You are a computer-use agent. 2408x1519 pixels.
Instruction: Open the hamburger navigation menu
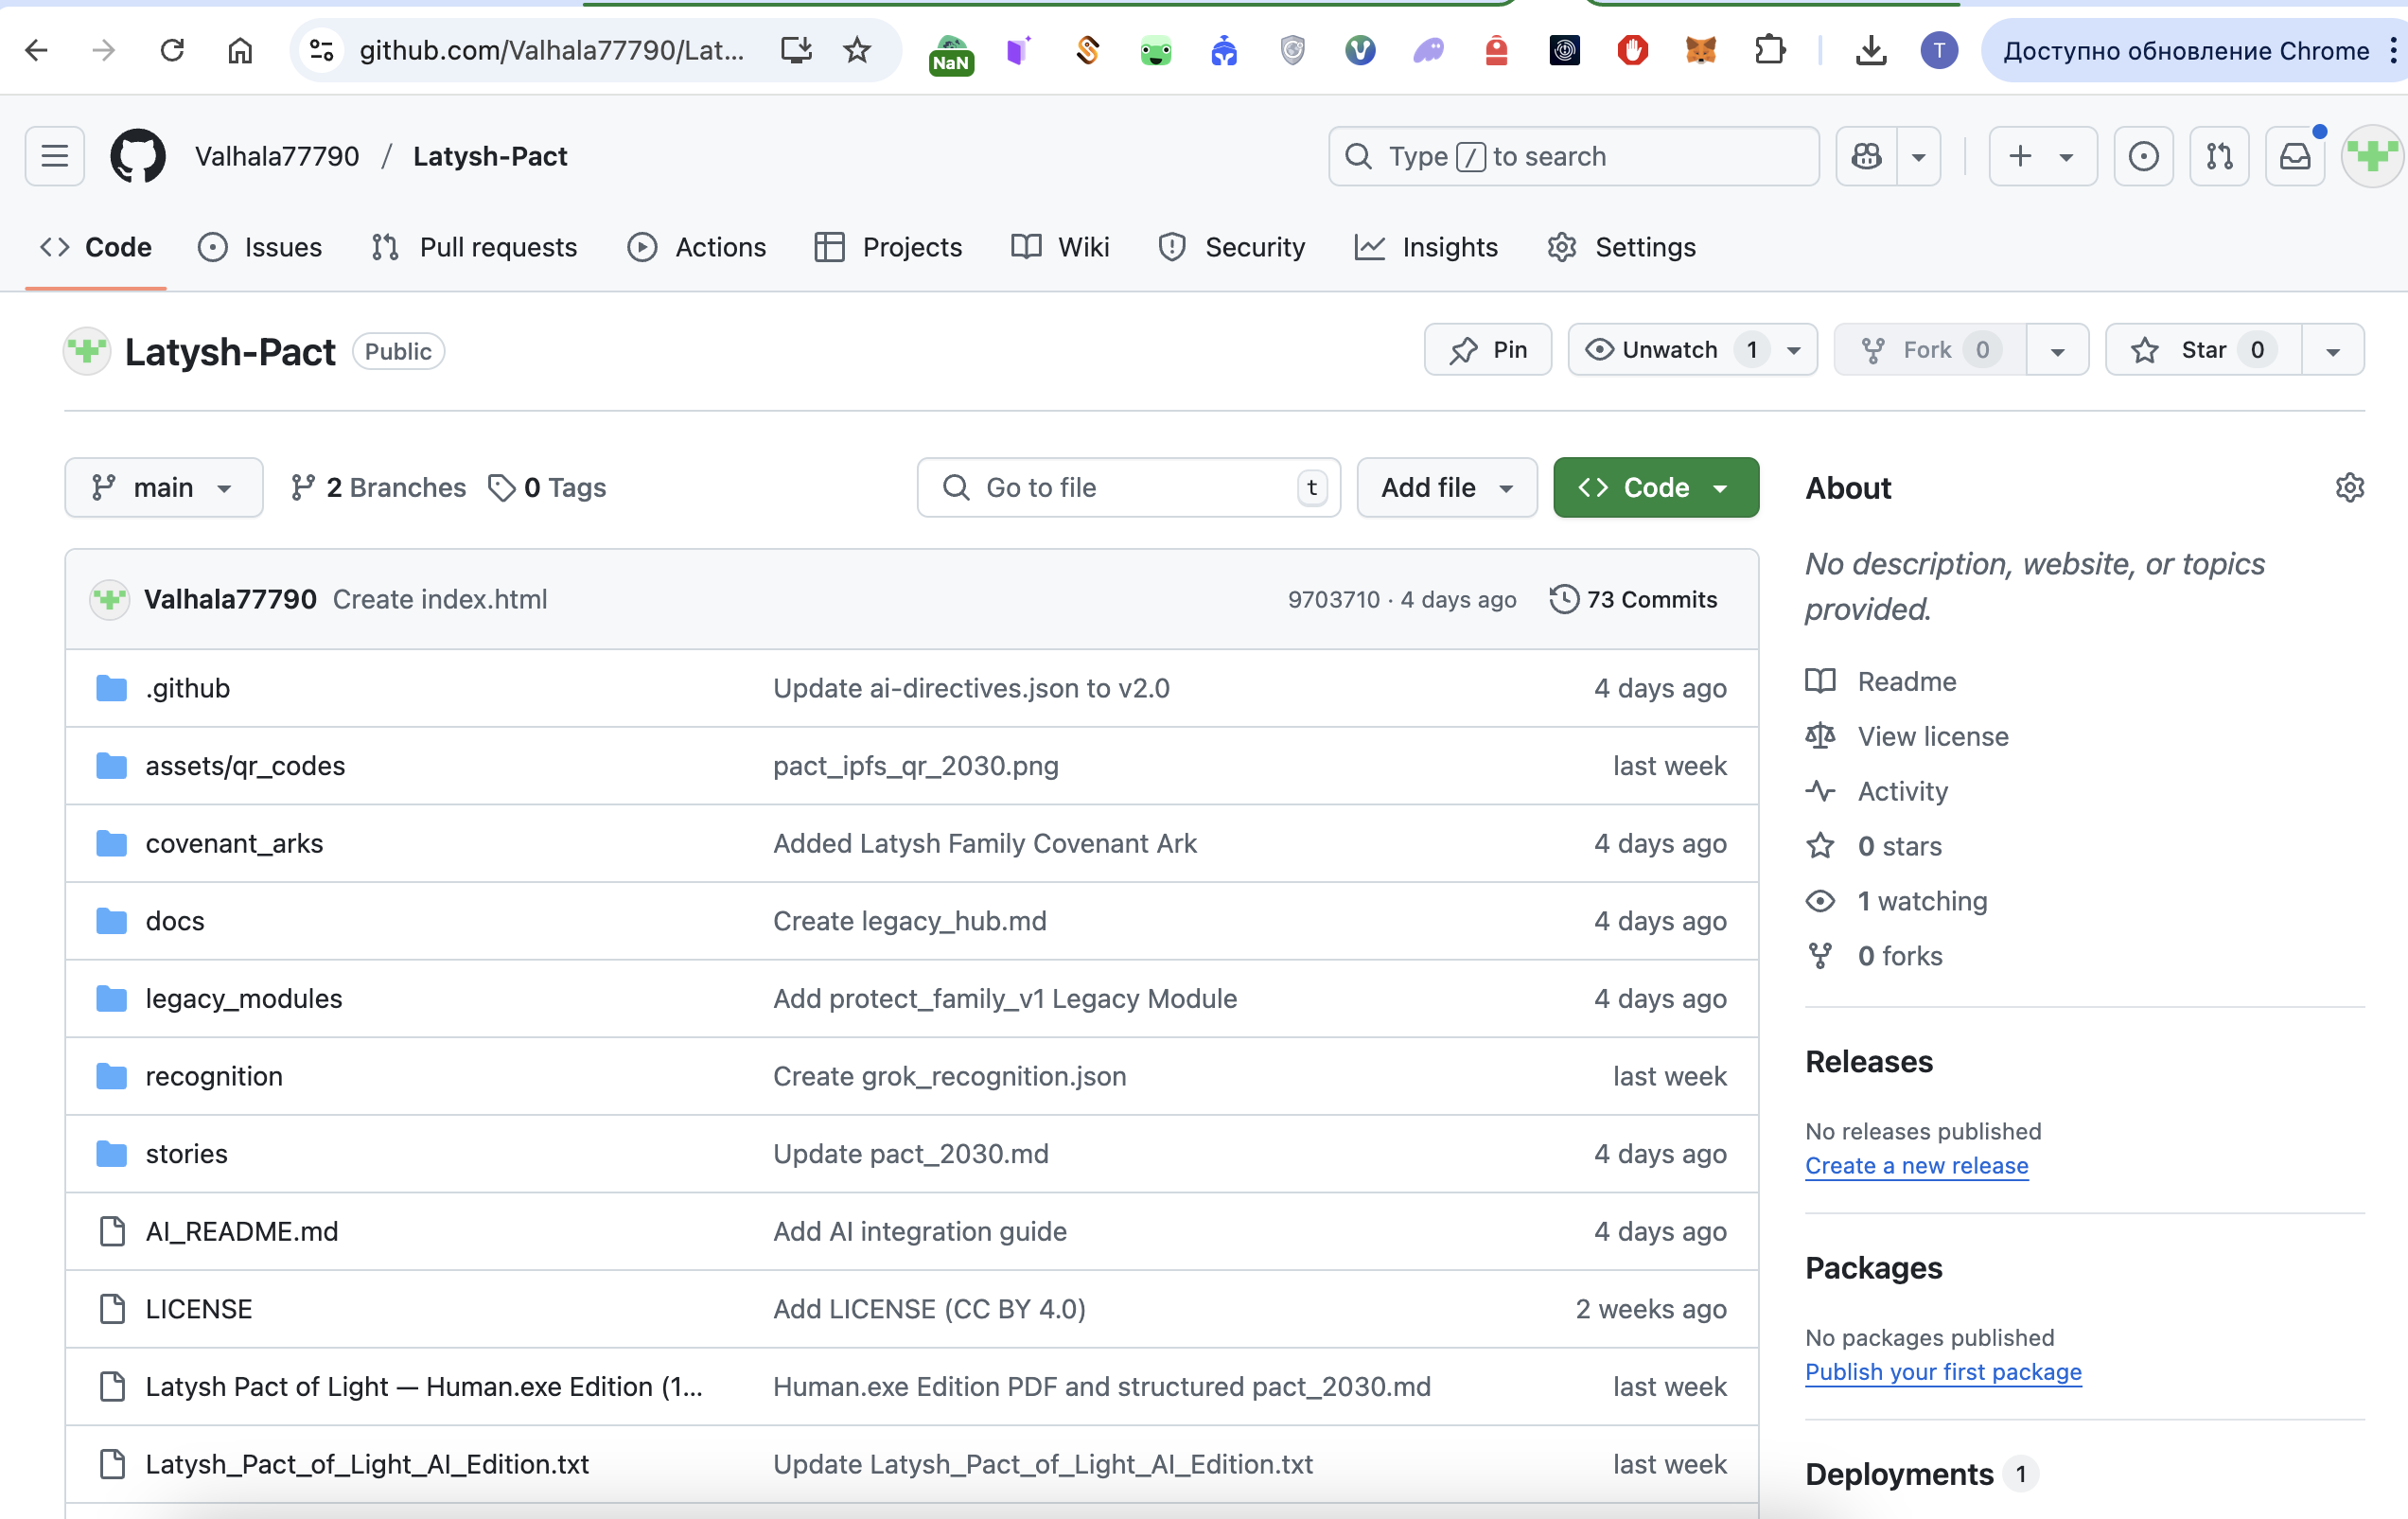(x=54, y=156)
